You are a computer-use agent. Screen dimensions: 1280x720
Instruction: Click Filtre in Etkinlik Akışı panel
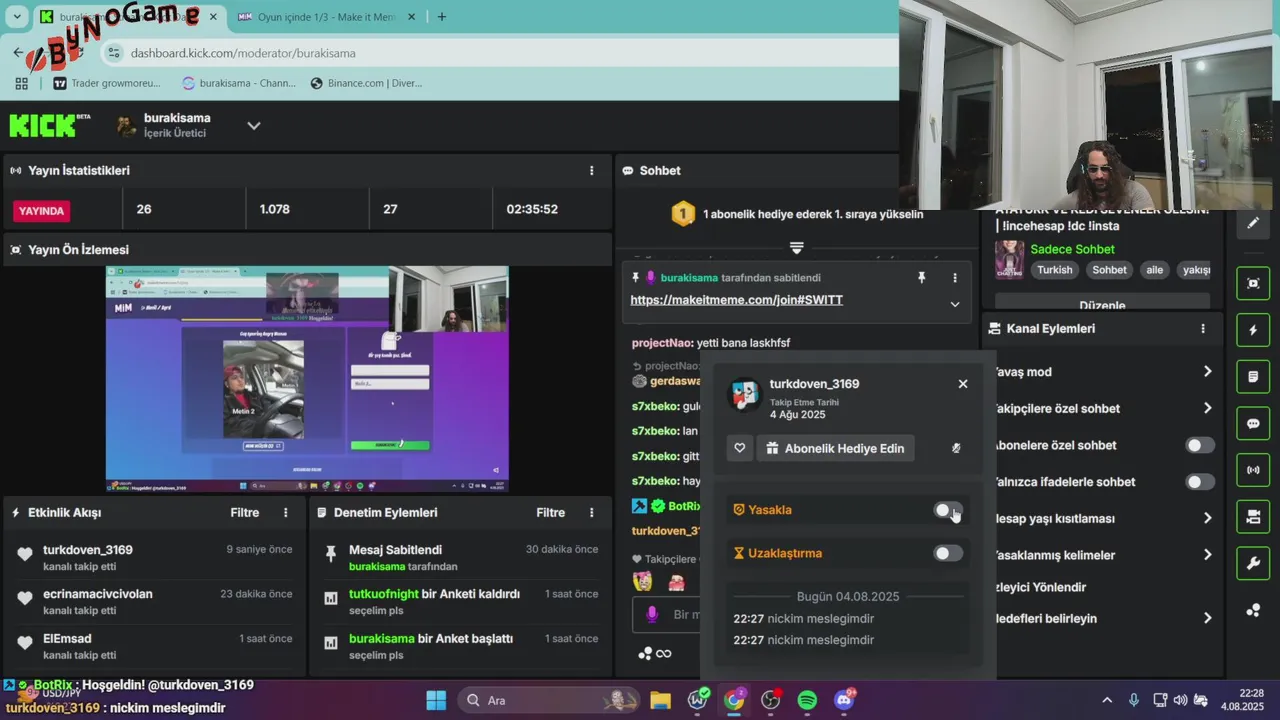[x=245, y=513]
